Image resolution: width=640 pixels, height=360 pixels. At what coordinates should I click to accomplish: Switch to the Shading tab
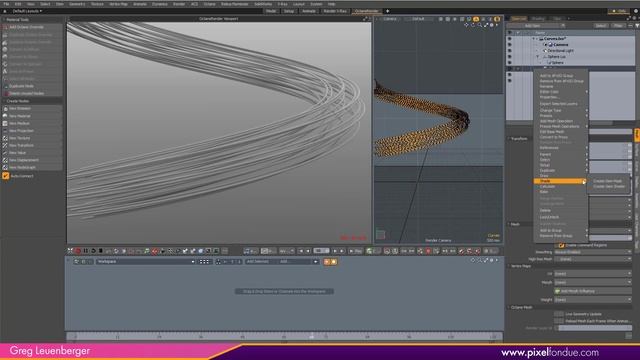[x=538, y=19]
